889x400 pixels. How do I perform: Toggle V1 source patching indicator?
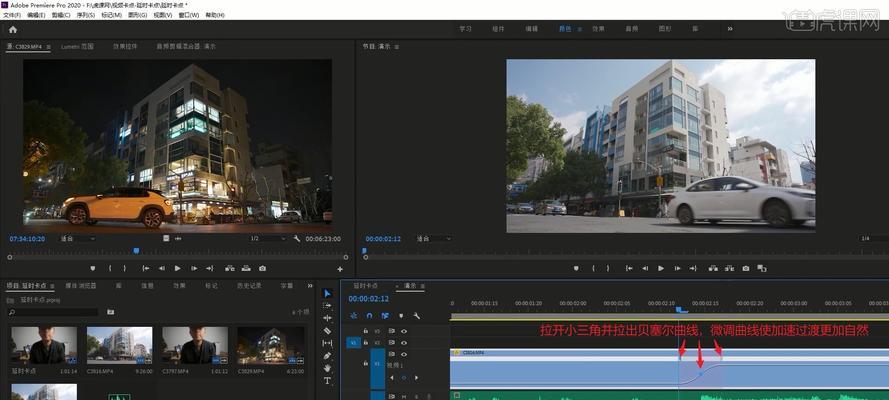[x=353, y=343]
